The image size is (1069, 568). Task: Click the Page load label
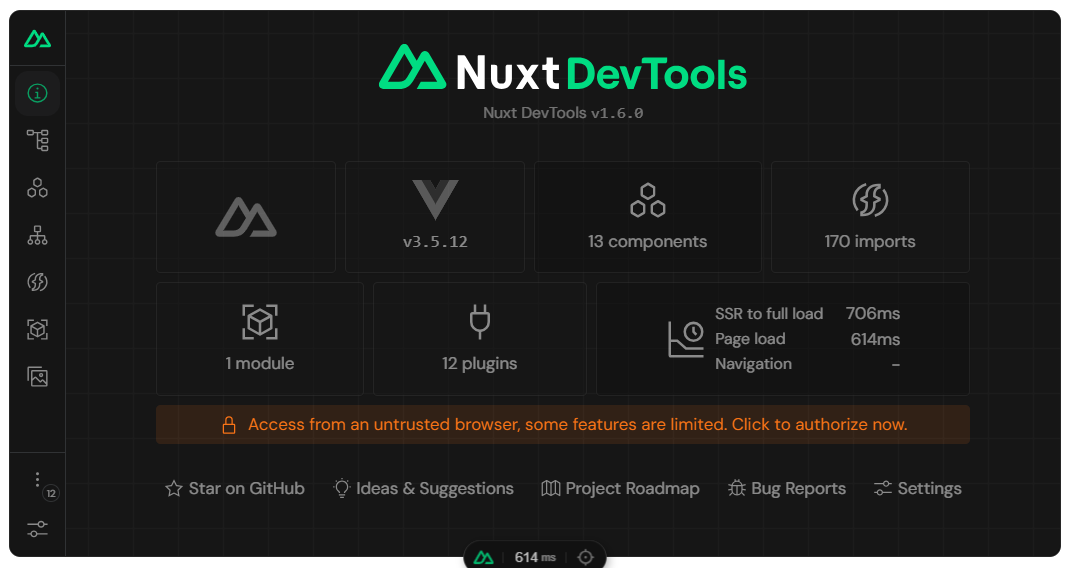coord(750,339)
